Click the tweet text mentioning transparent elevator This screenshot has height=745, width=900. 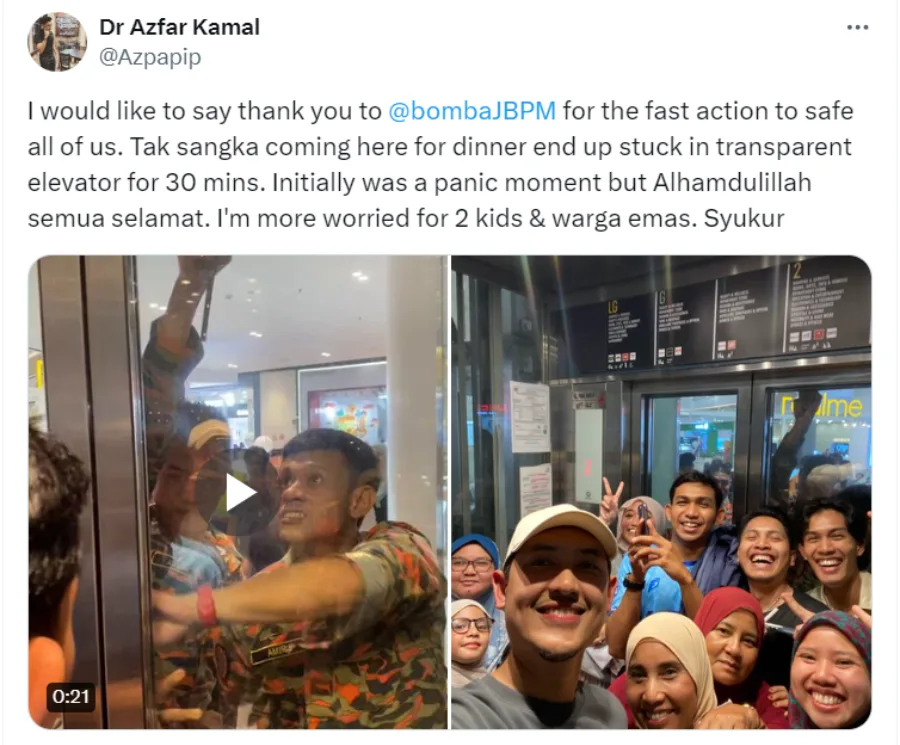tap(440, 165)
